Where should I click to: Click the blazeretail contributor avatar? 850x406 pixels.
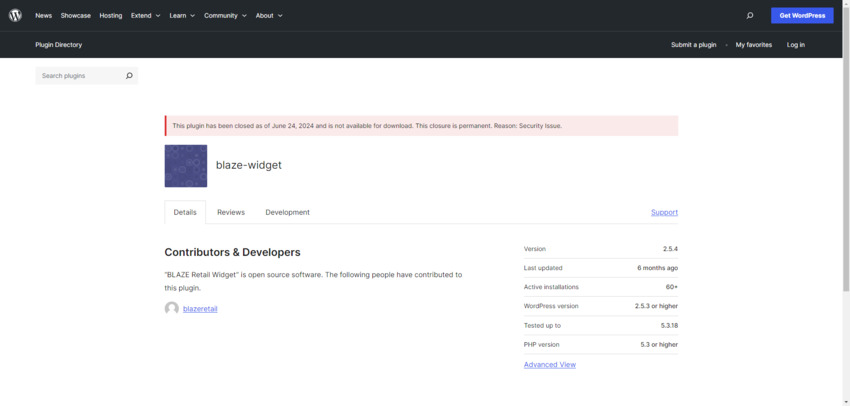172,309
